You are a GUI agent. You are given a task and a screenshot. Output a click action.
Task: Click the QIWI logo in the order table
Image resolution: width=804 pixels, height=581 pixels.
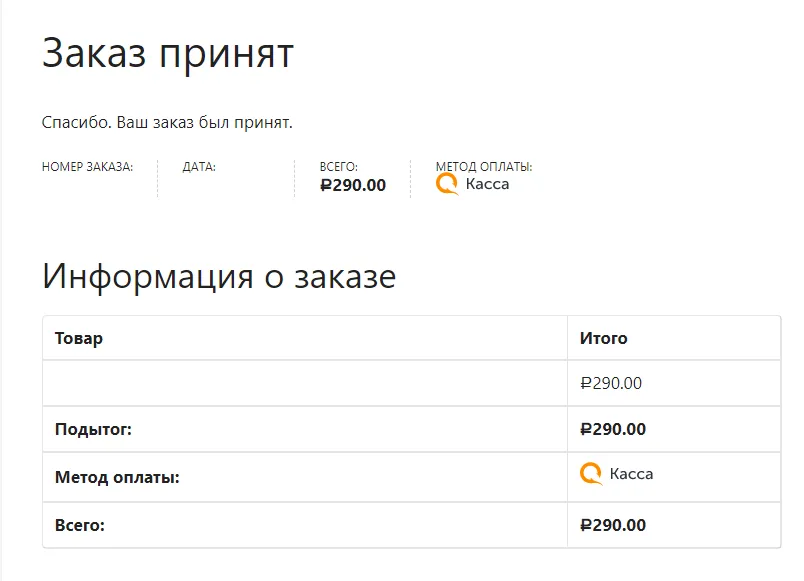pos(591,474)
